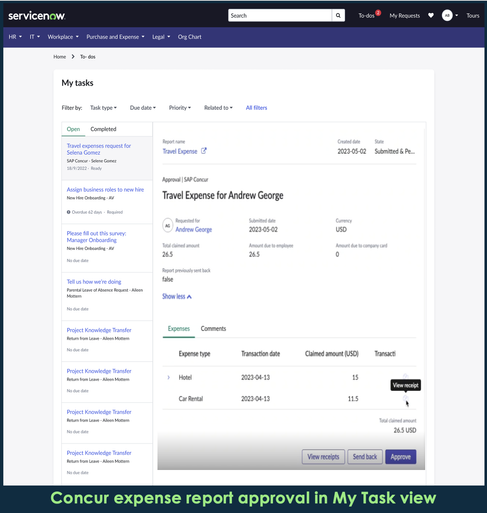Image resolution: width=487 pixels, height=513 pixels.
Task: Open Related to filter dropdown
Action: (x=218, y=108)
